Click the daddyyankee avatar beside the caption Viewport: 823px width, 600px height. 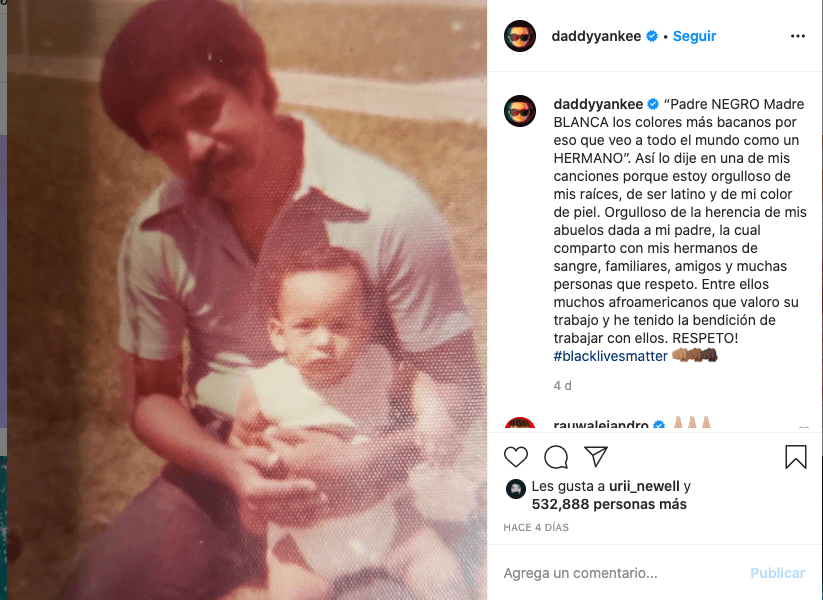520,111
